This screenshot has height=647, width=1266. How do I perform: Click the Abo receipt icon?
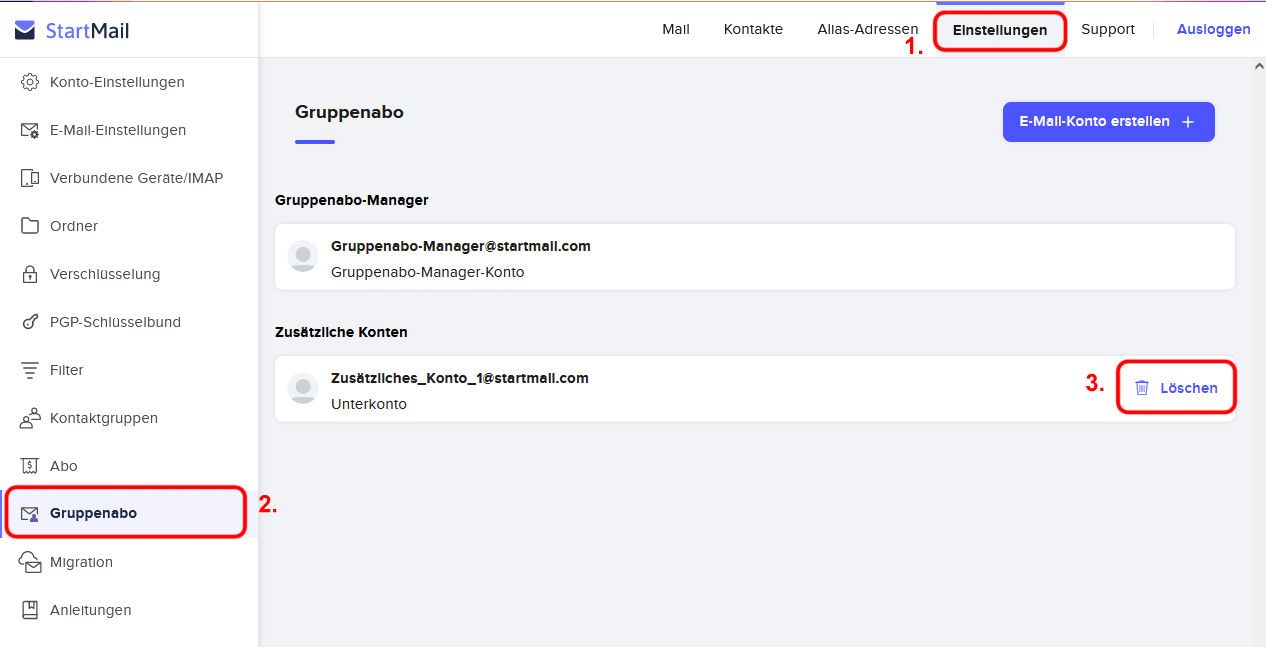coord(30,466)
